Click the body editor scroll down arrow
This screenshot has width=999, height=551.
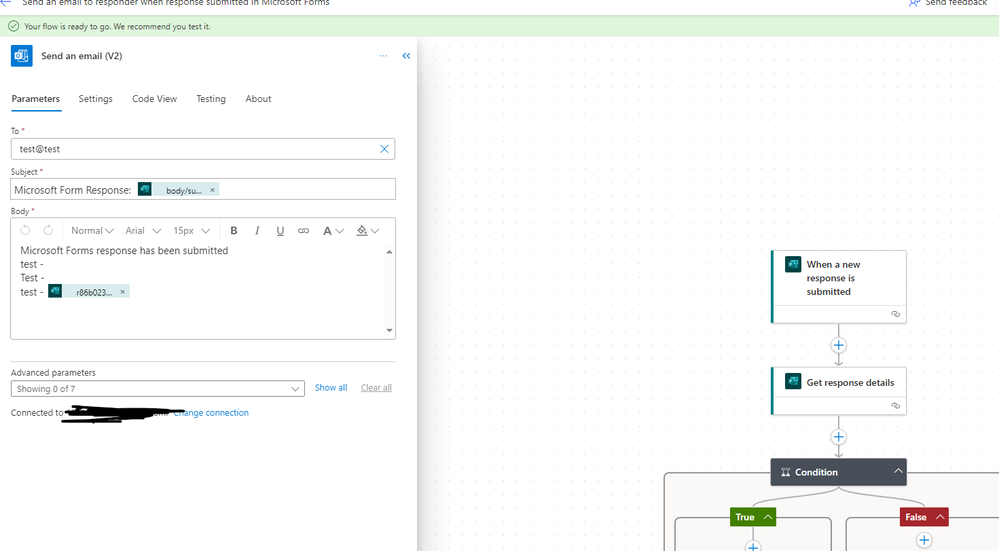coord(389,330)
